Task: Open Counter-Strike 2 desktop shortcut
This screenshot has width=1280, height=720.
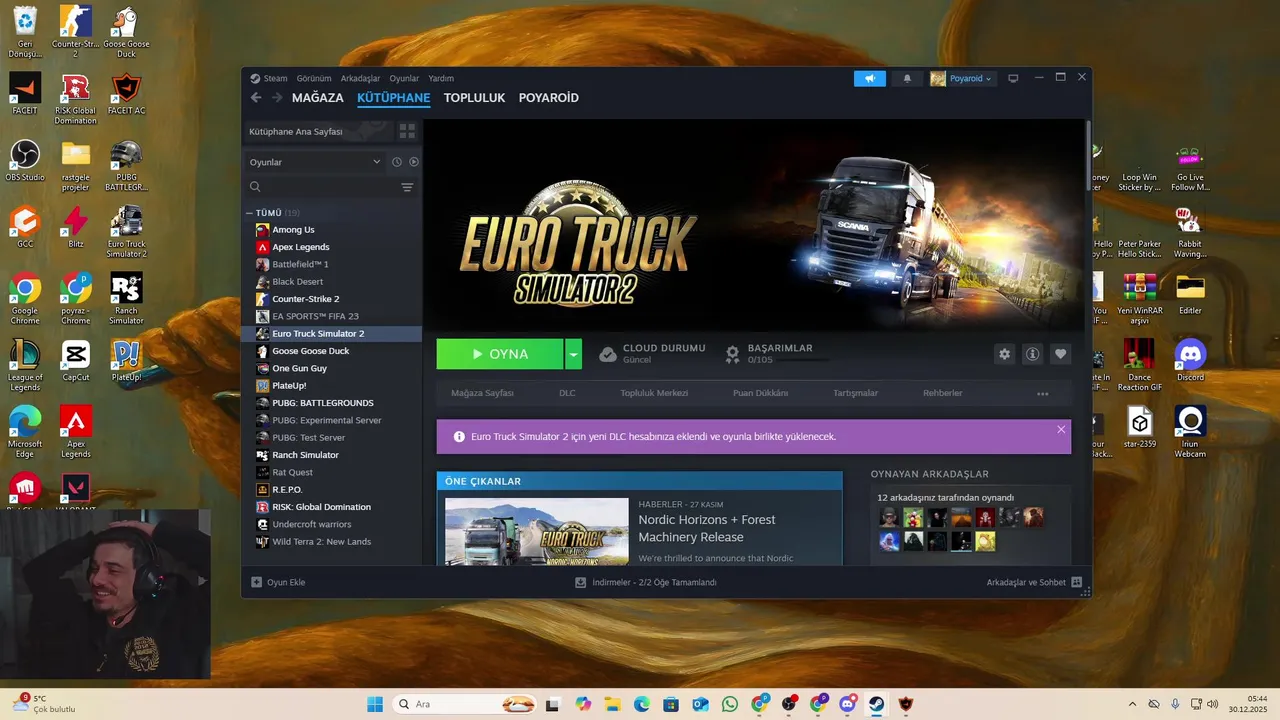Action: (x=75, y=30)
